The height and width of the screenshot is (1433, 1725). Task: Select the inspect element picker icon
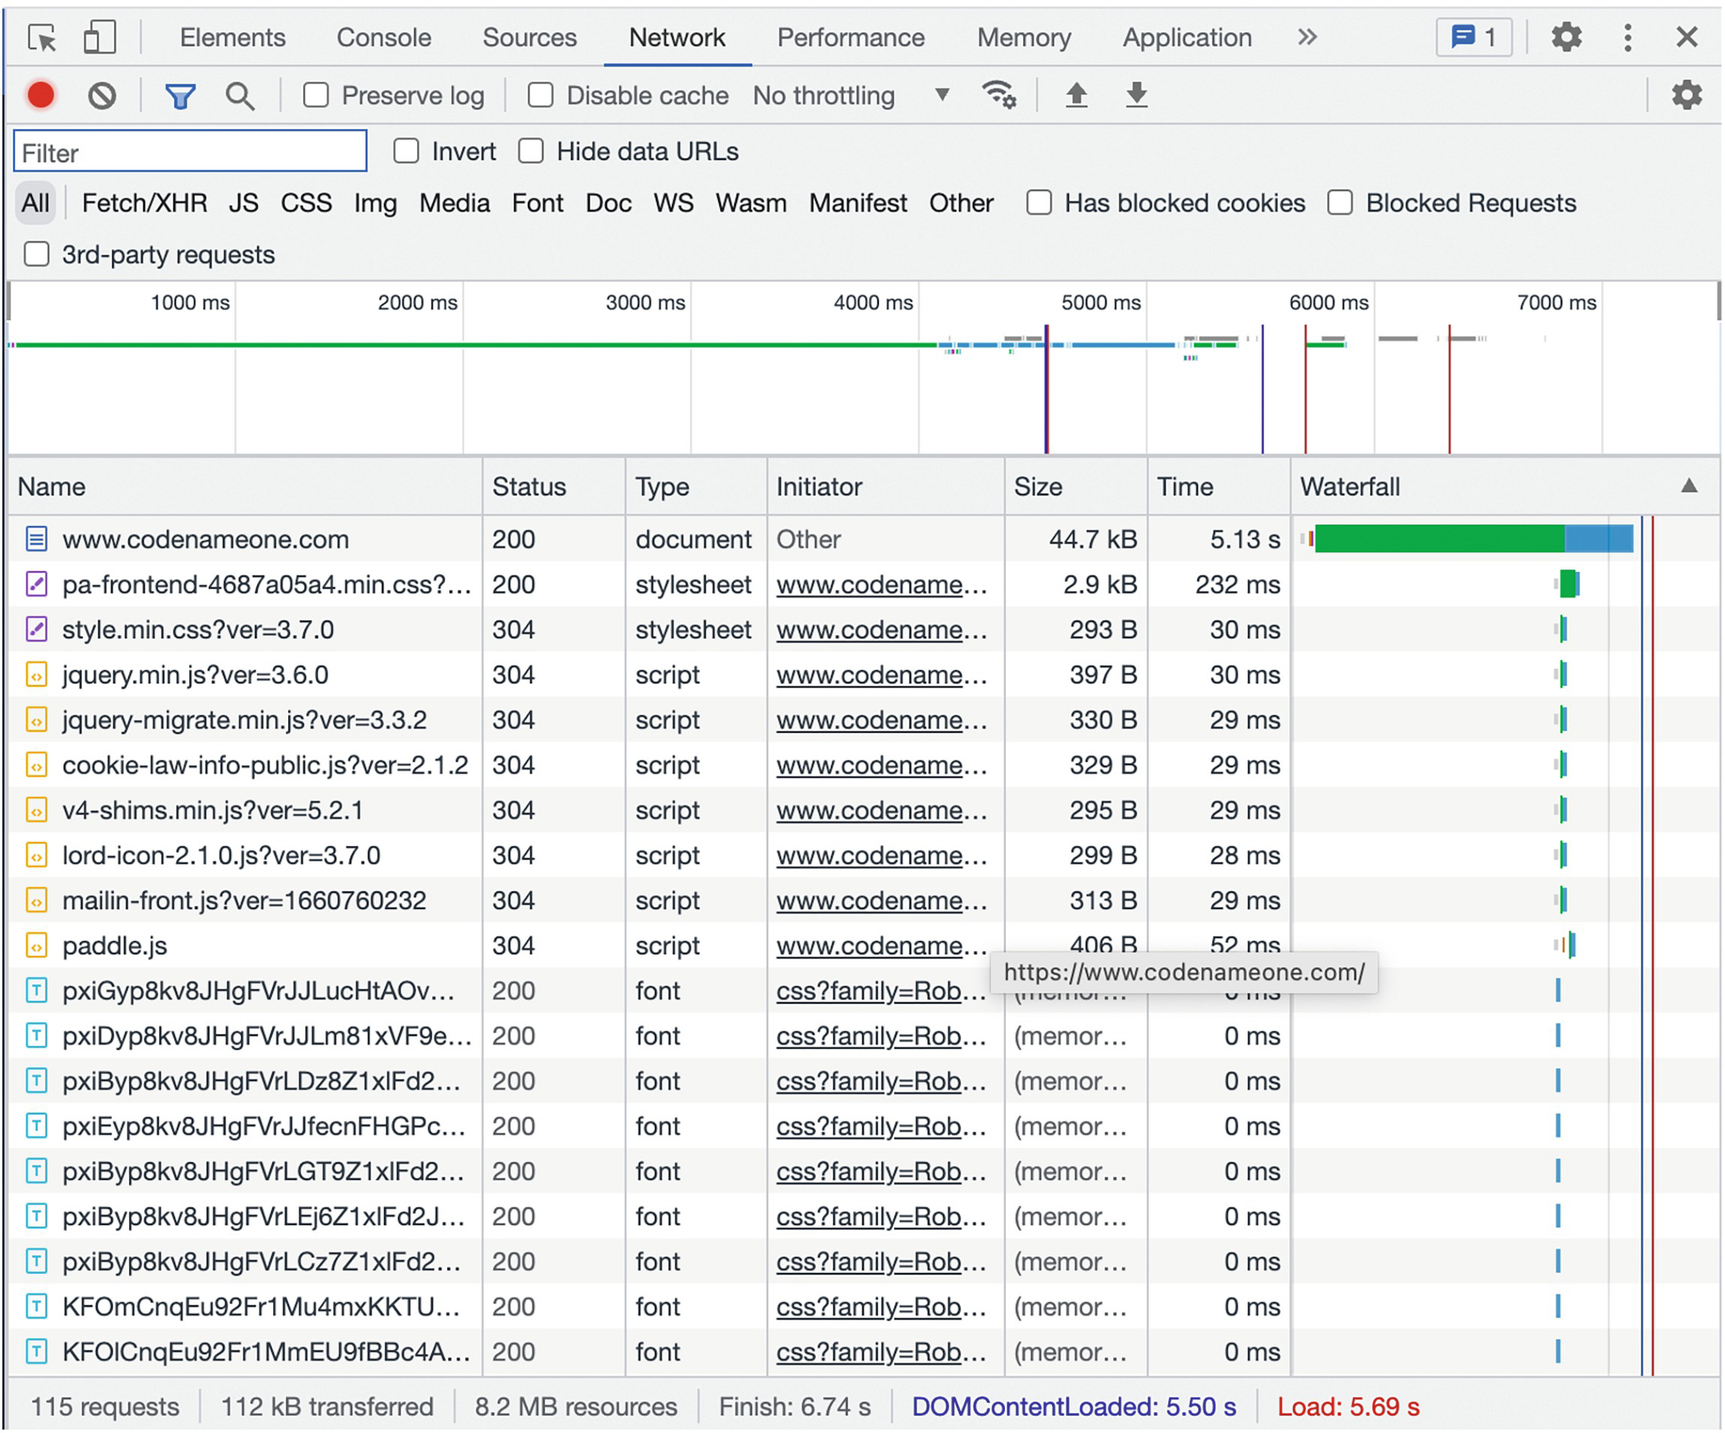point(42,38)
